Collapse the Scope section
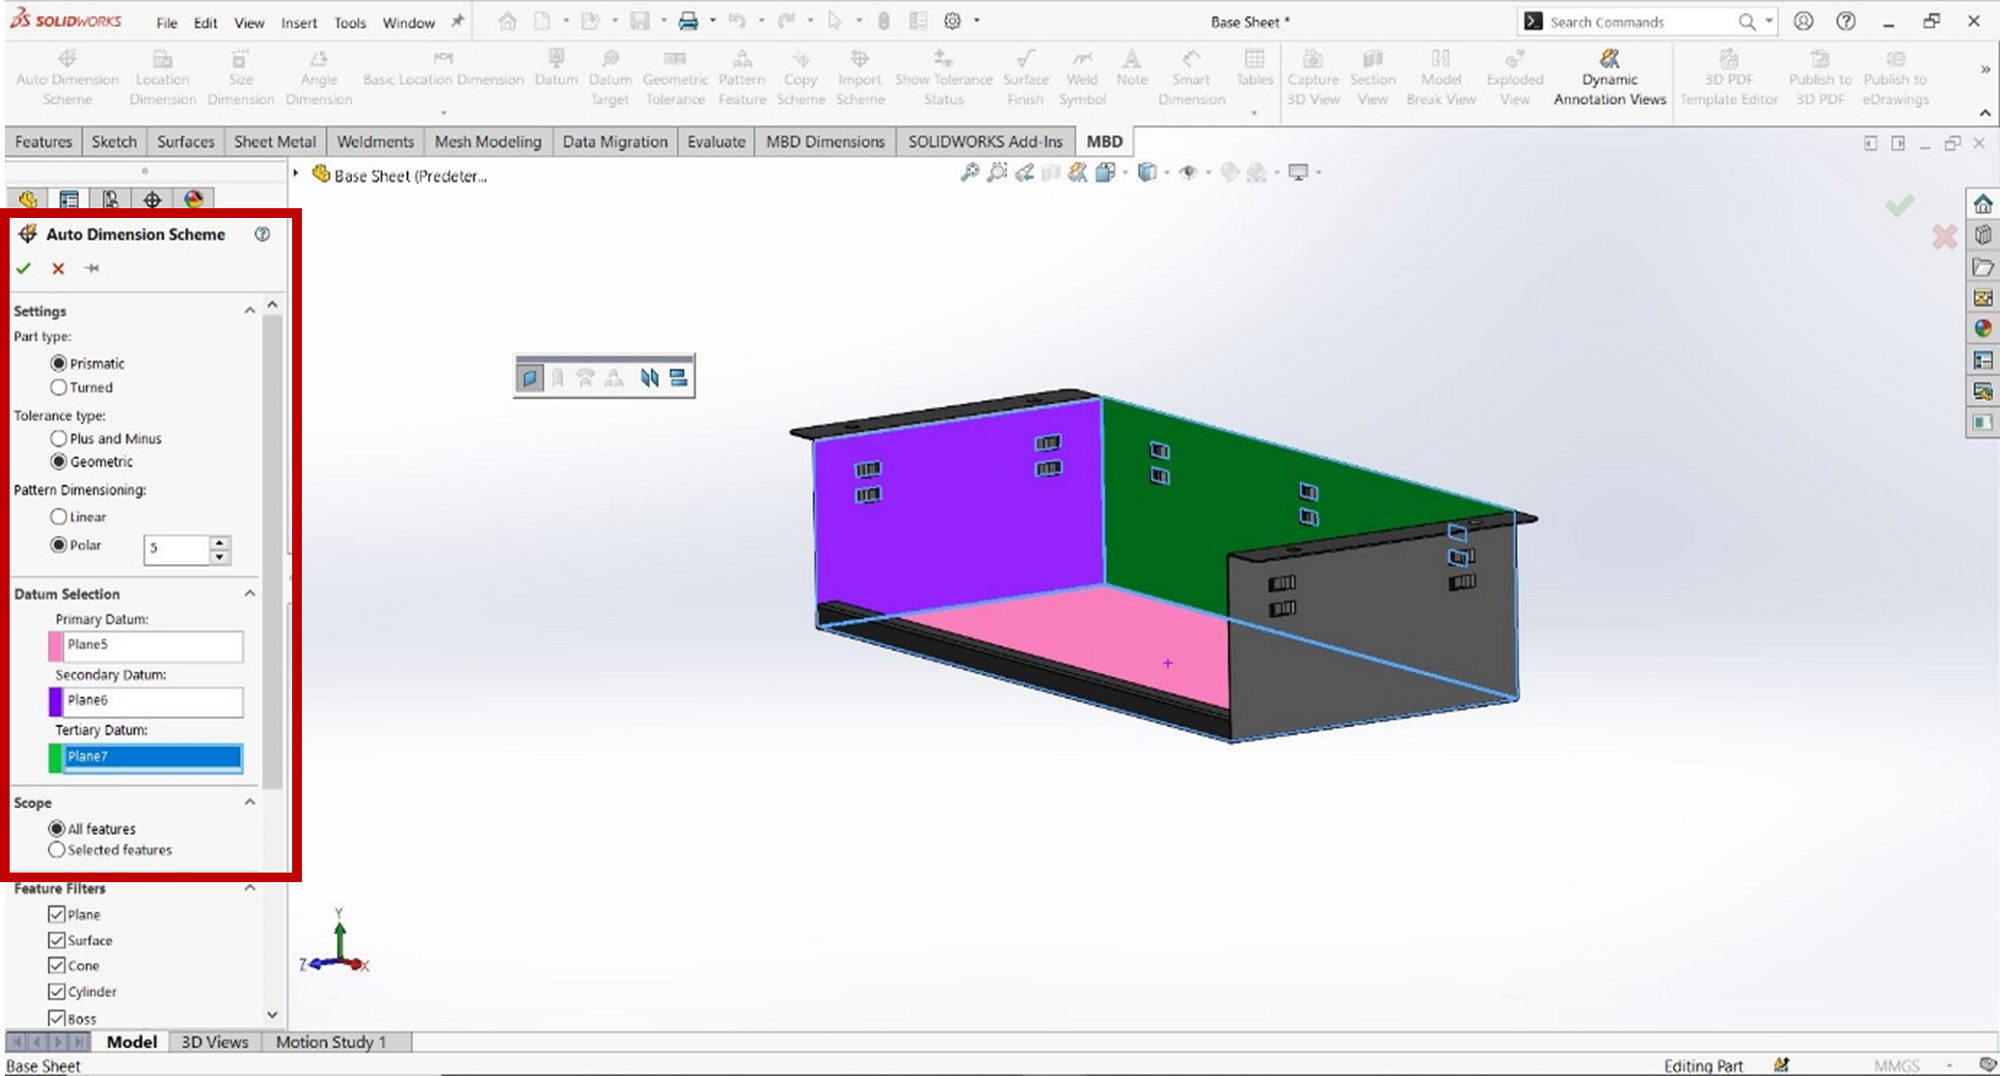Screen dimensions: 2000x1076 click(249, 802)
